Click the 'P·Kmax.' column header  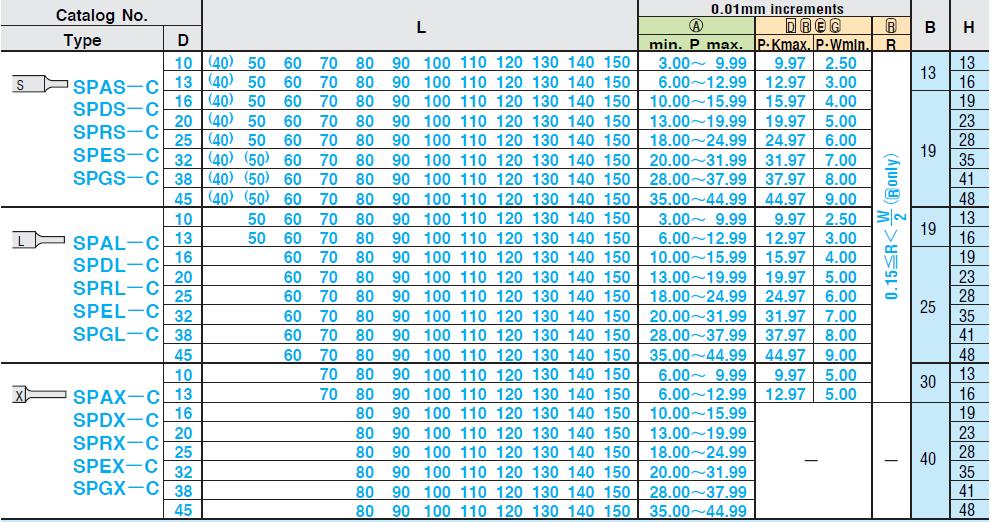784,43
